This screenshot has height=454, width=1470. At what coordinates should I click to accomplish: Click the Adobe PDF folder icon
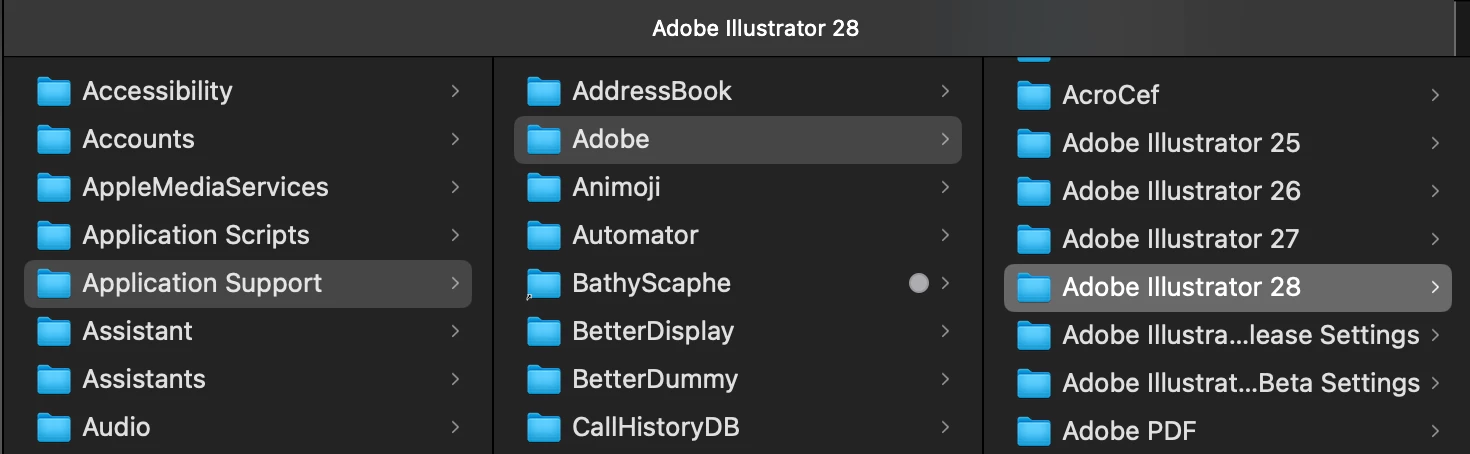1034,432
